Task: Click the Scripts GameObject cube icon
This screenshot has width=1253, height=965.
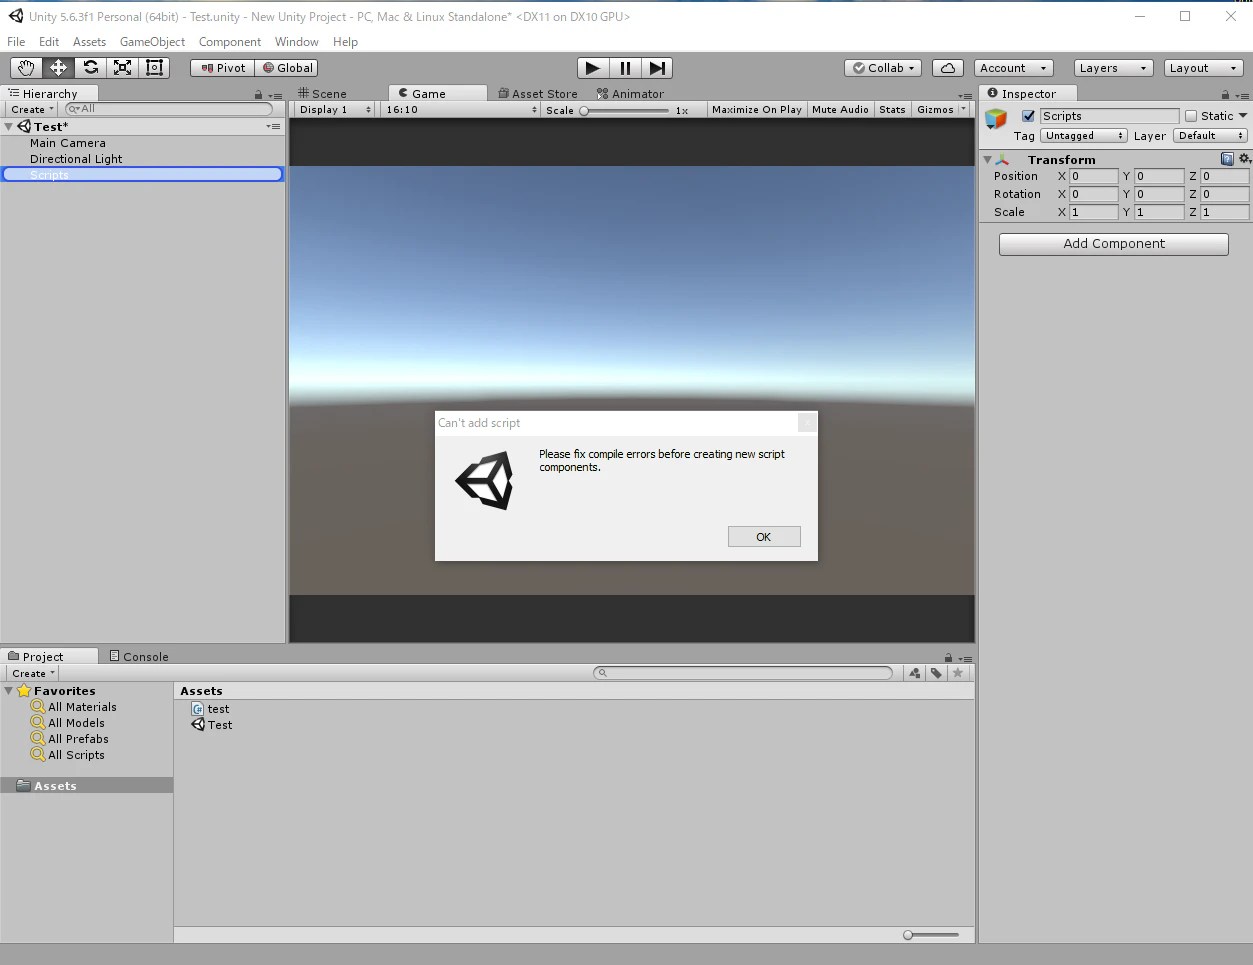Action: pos(996,119)
